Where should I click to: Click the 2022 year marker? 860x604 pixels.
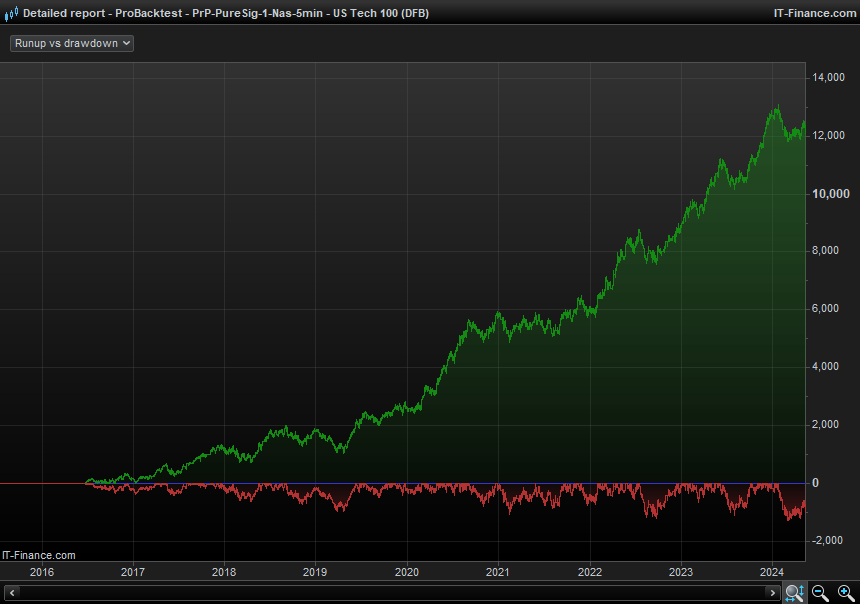coord(589,572)
